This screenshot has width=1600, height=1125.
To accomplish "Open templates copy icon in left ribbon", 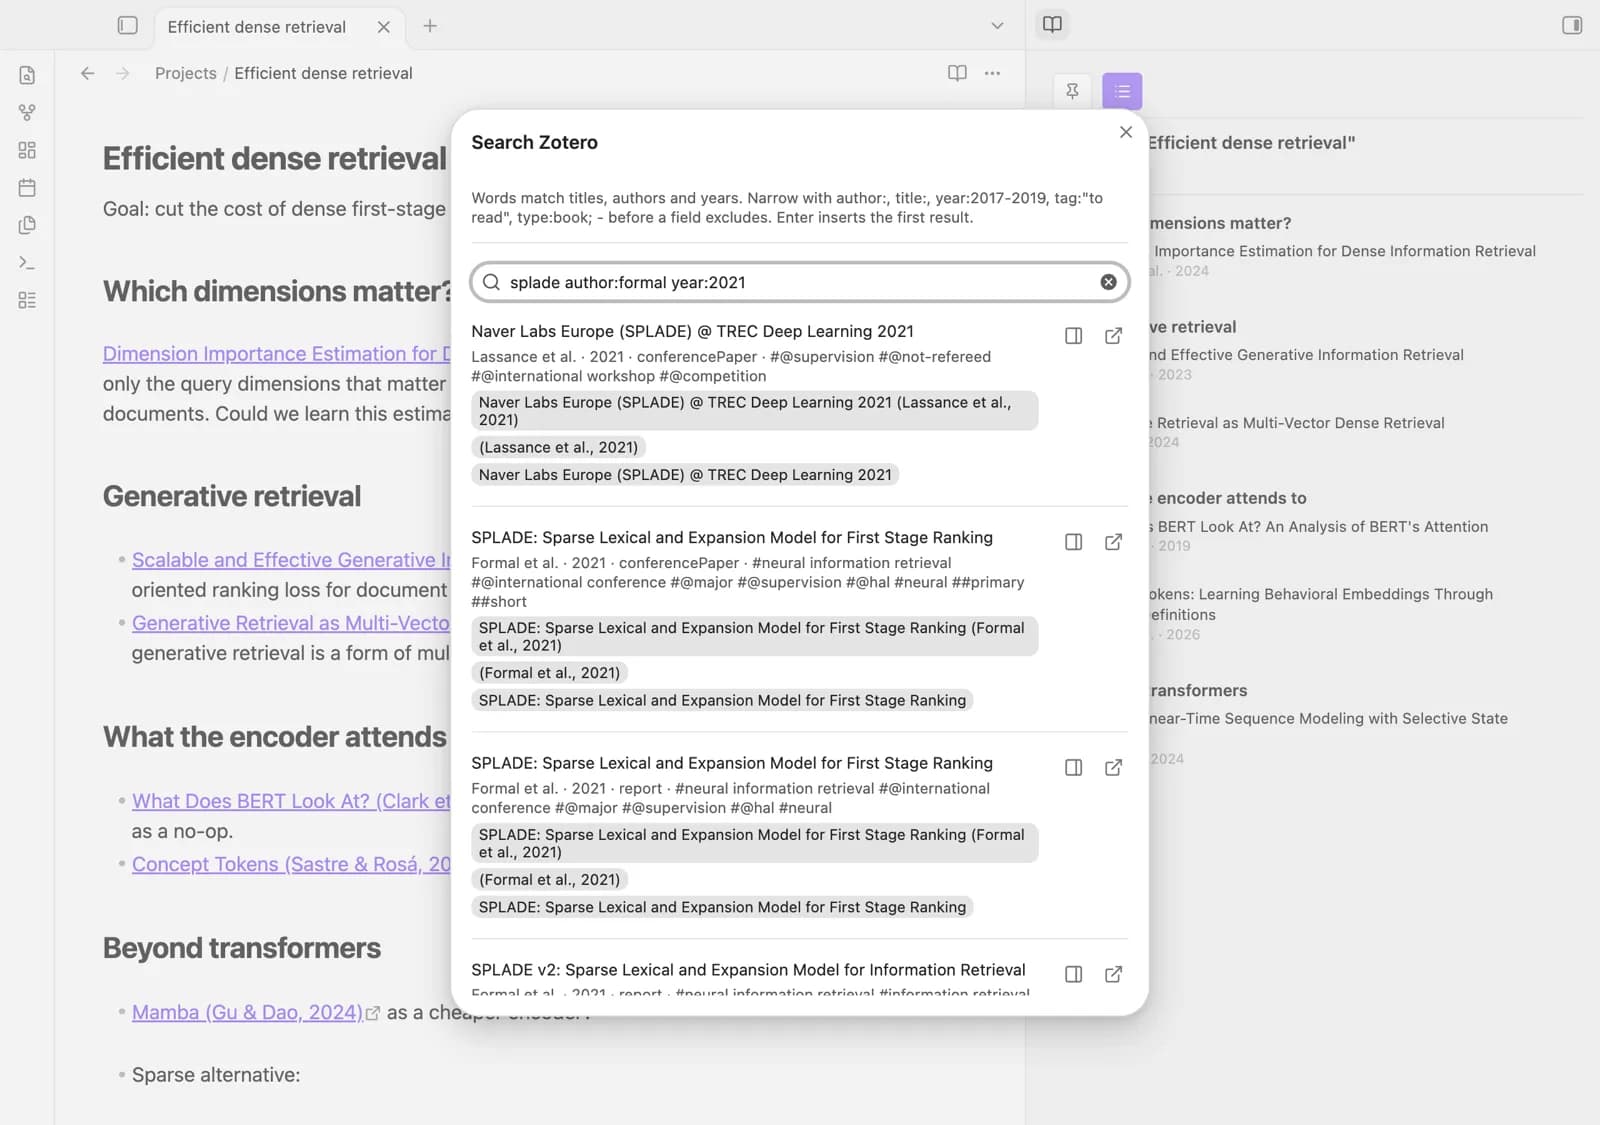I will tap(27, 225).
